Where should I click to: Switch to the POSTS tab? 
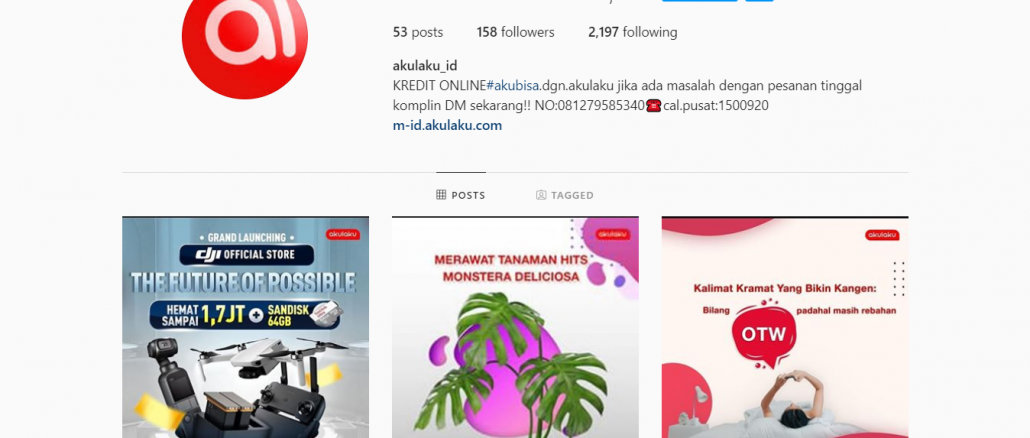tap(460, 195)
